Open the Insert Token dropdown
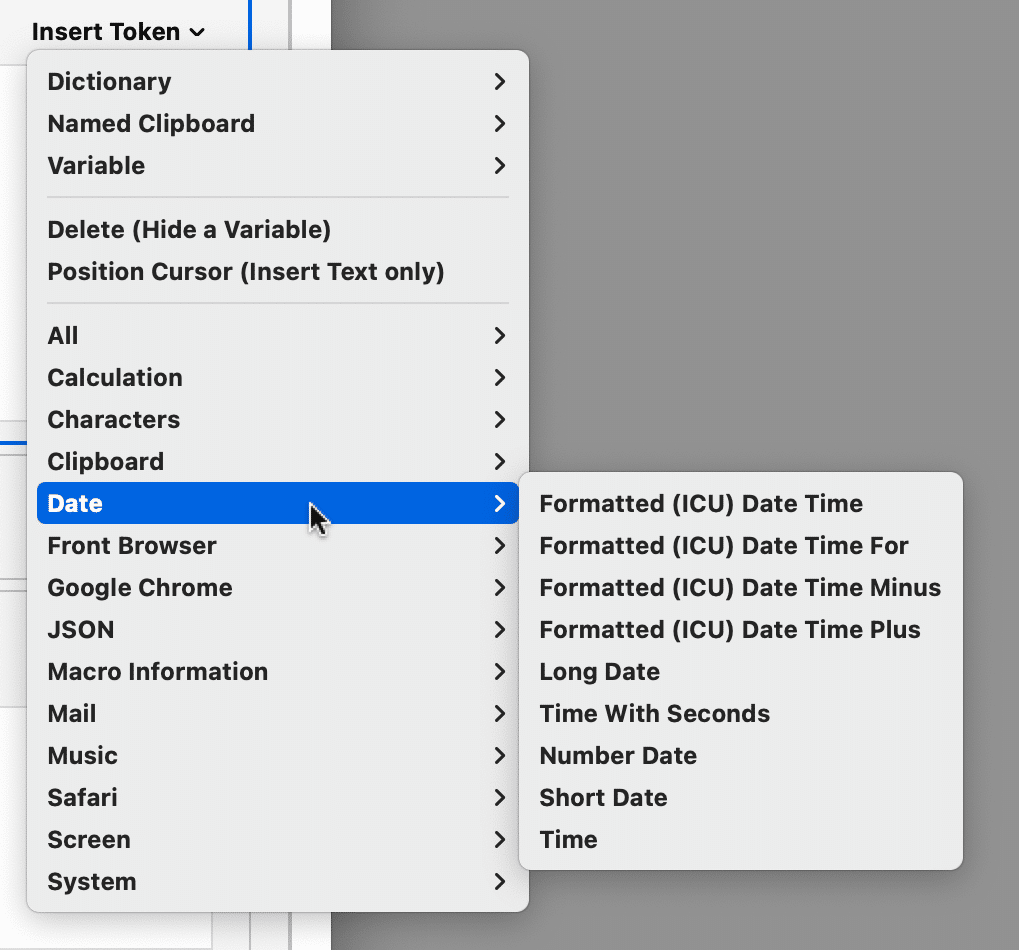The height and width of the screenshot is (950, 1019). point(118,32)
